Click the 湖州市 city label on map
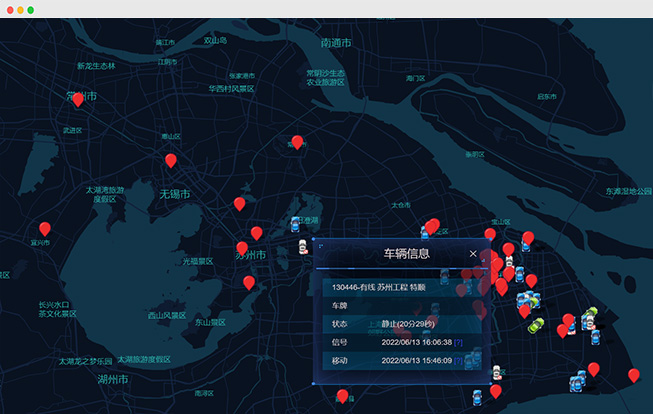Viewport: 653px width, 414px height. (x=111, y=380)
